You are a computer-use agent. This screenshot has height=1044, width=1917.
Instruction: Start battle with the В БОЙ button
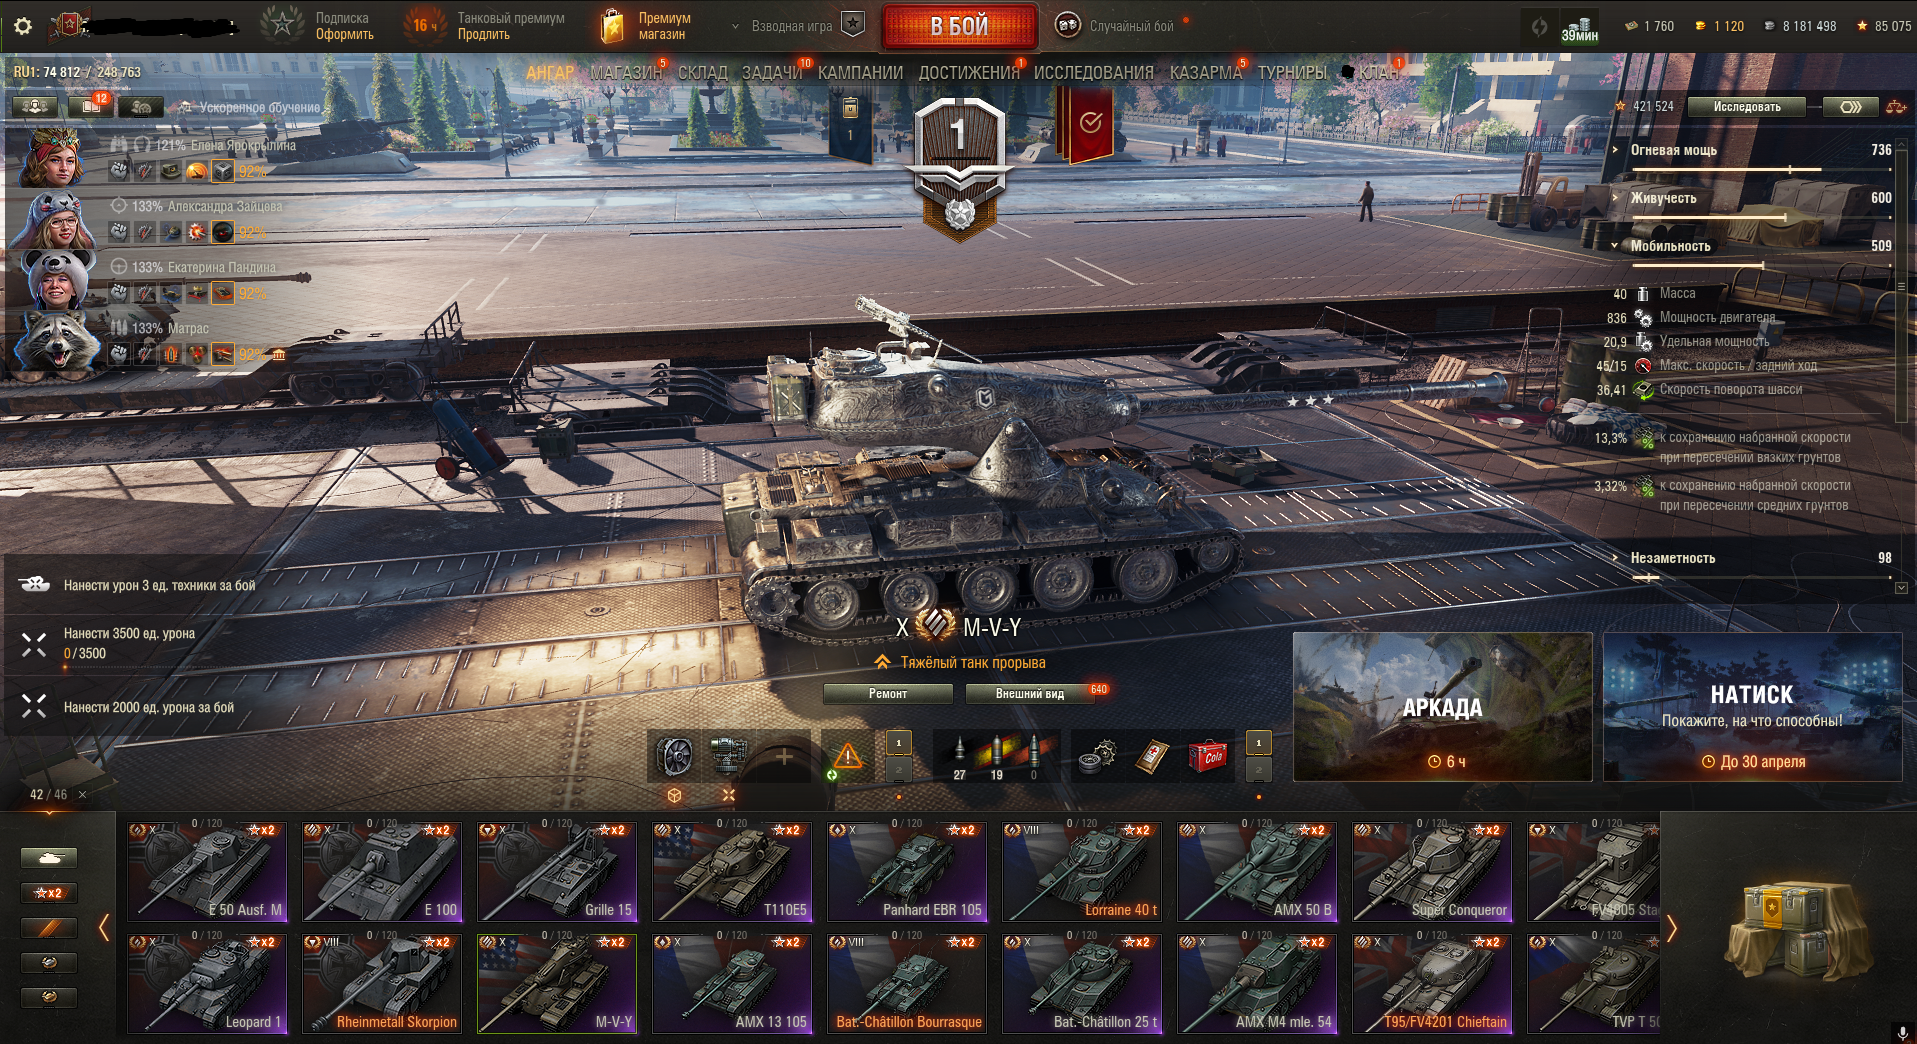coord(959,27)
